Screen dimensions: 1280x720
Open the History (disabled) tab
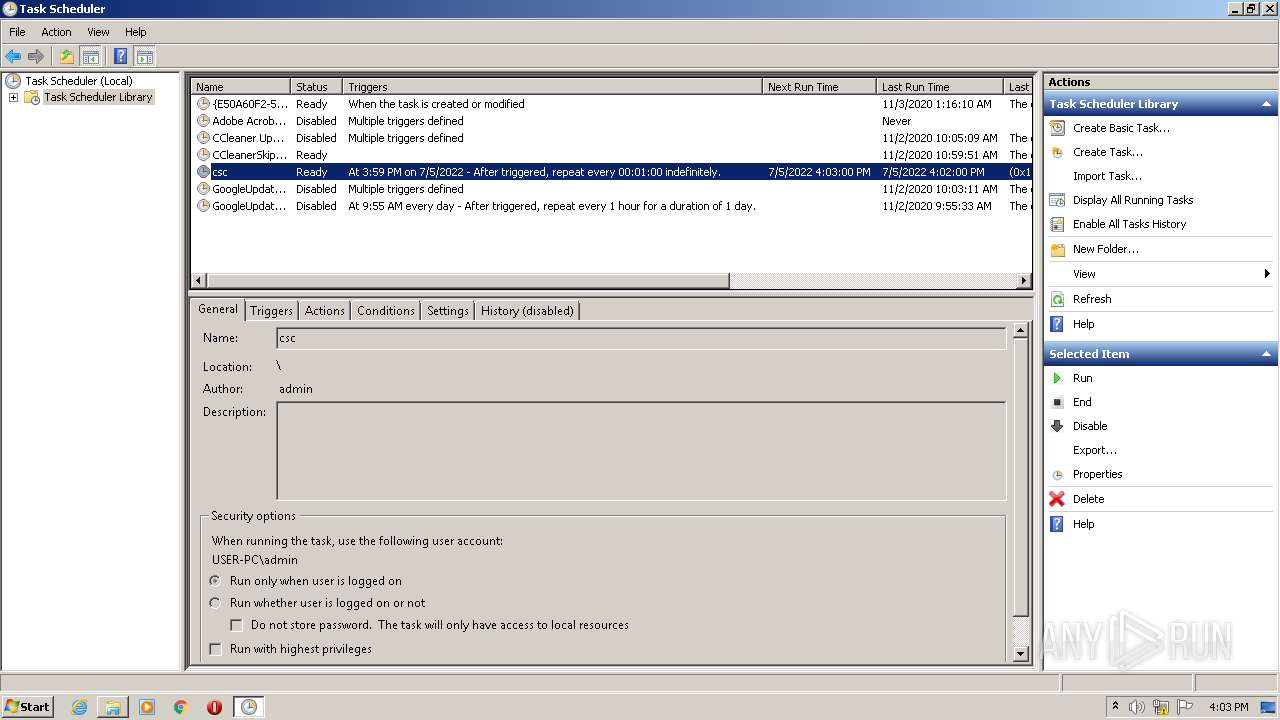527,311
